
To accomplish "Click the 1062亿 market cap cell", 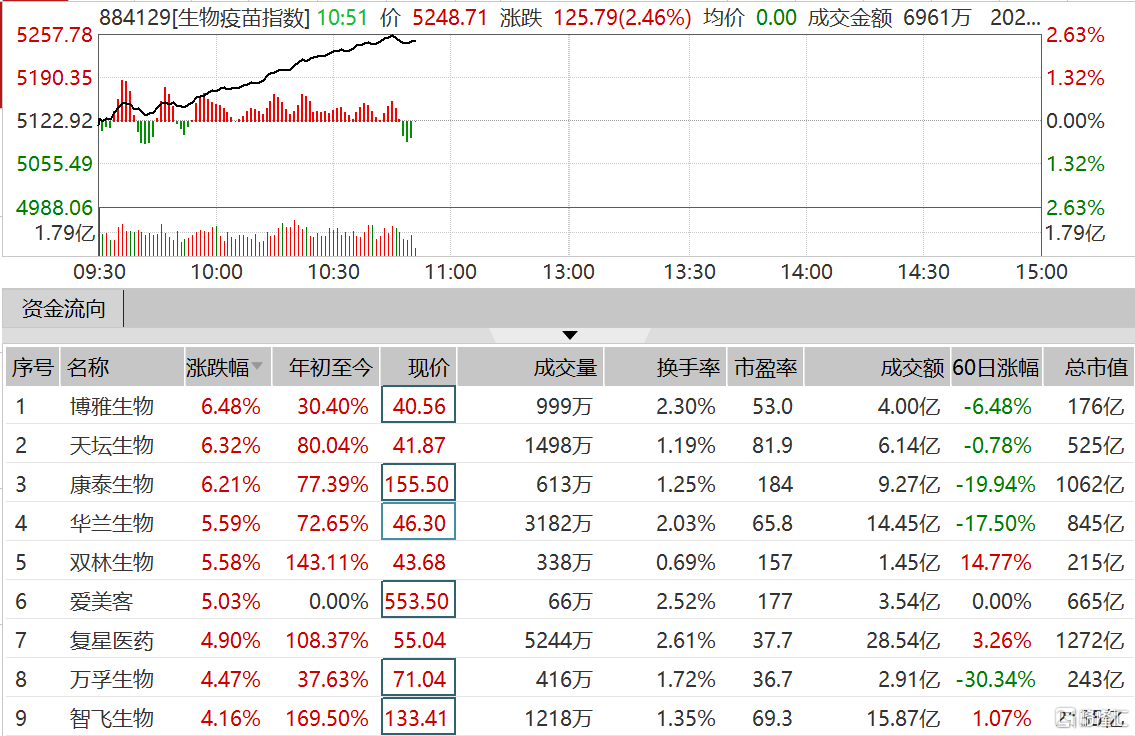I will [x=1089, y=485].
